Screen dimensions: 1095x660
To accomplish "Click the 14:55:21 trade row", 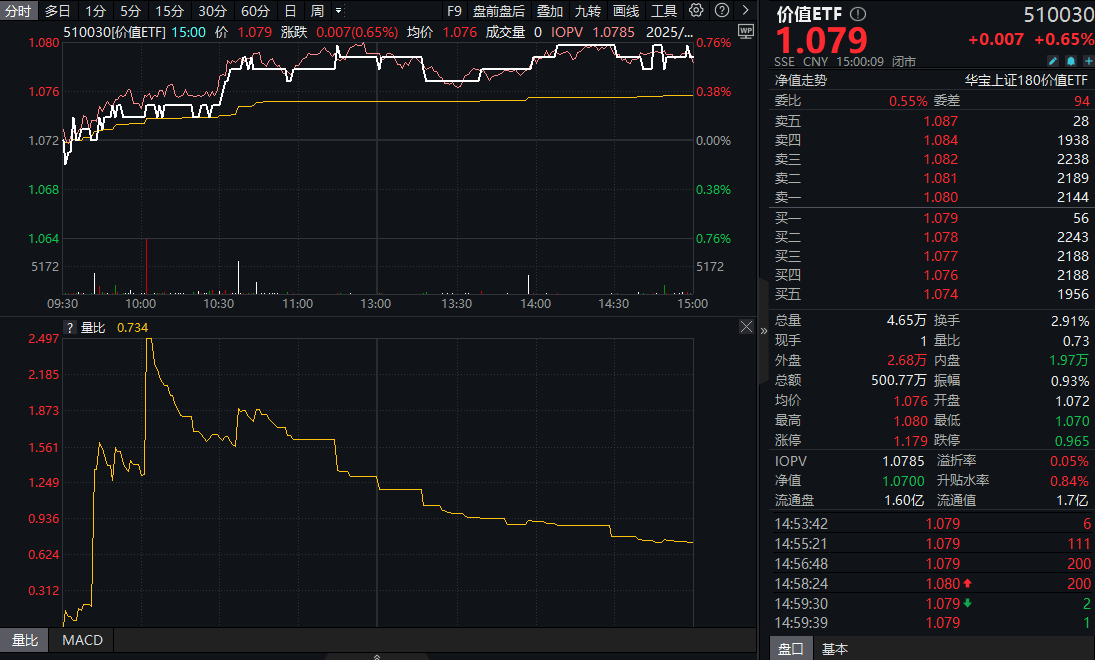I will point(932,543).
